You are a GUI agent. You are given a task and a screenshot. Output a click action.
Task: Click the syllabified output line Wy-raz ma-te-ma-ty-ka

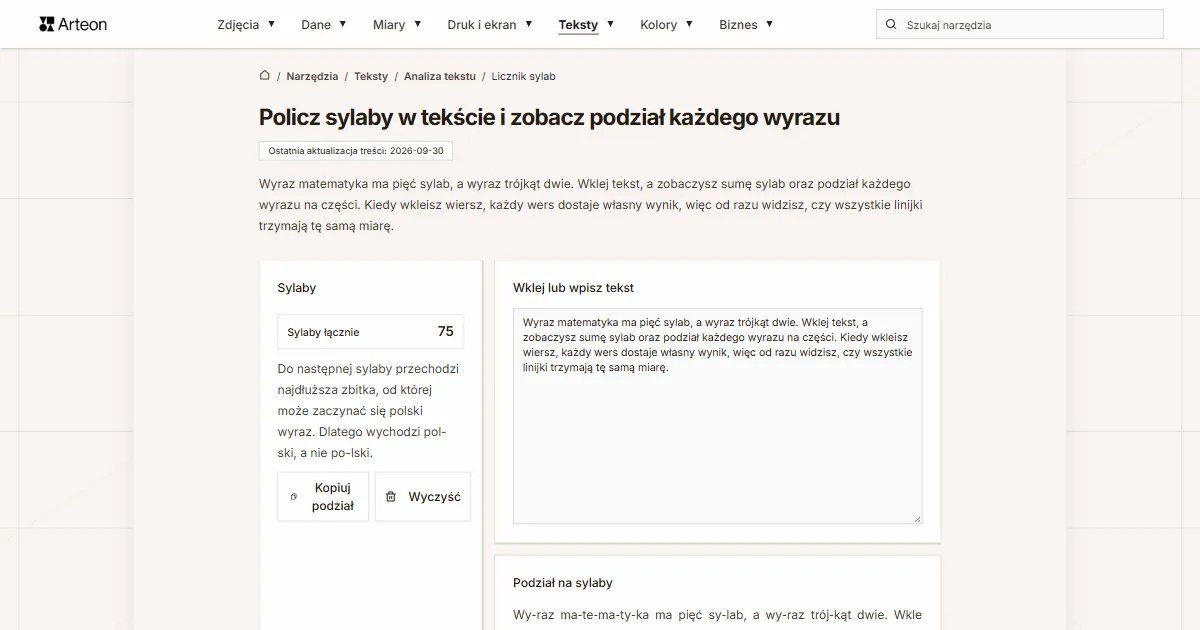pos(718,615)
